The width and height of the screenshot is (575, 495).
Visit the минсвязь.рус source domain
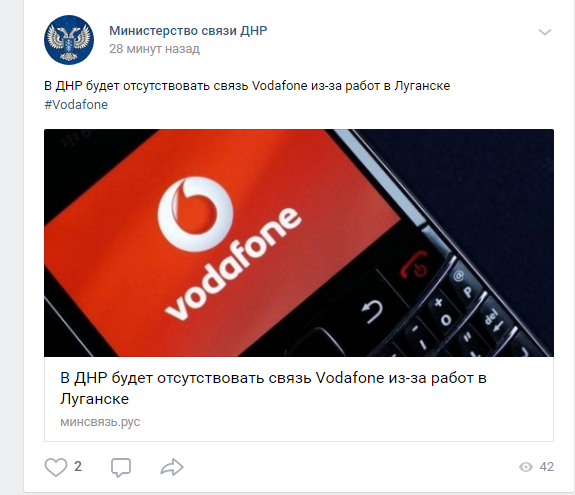coord(100,422)
